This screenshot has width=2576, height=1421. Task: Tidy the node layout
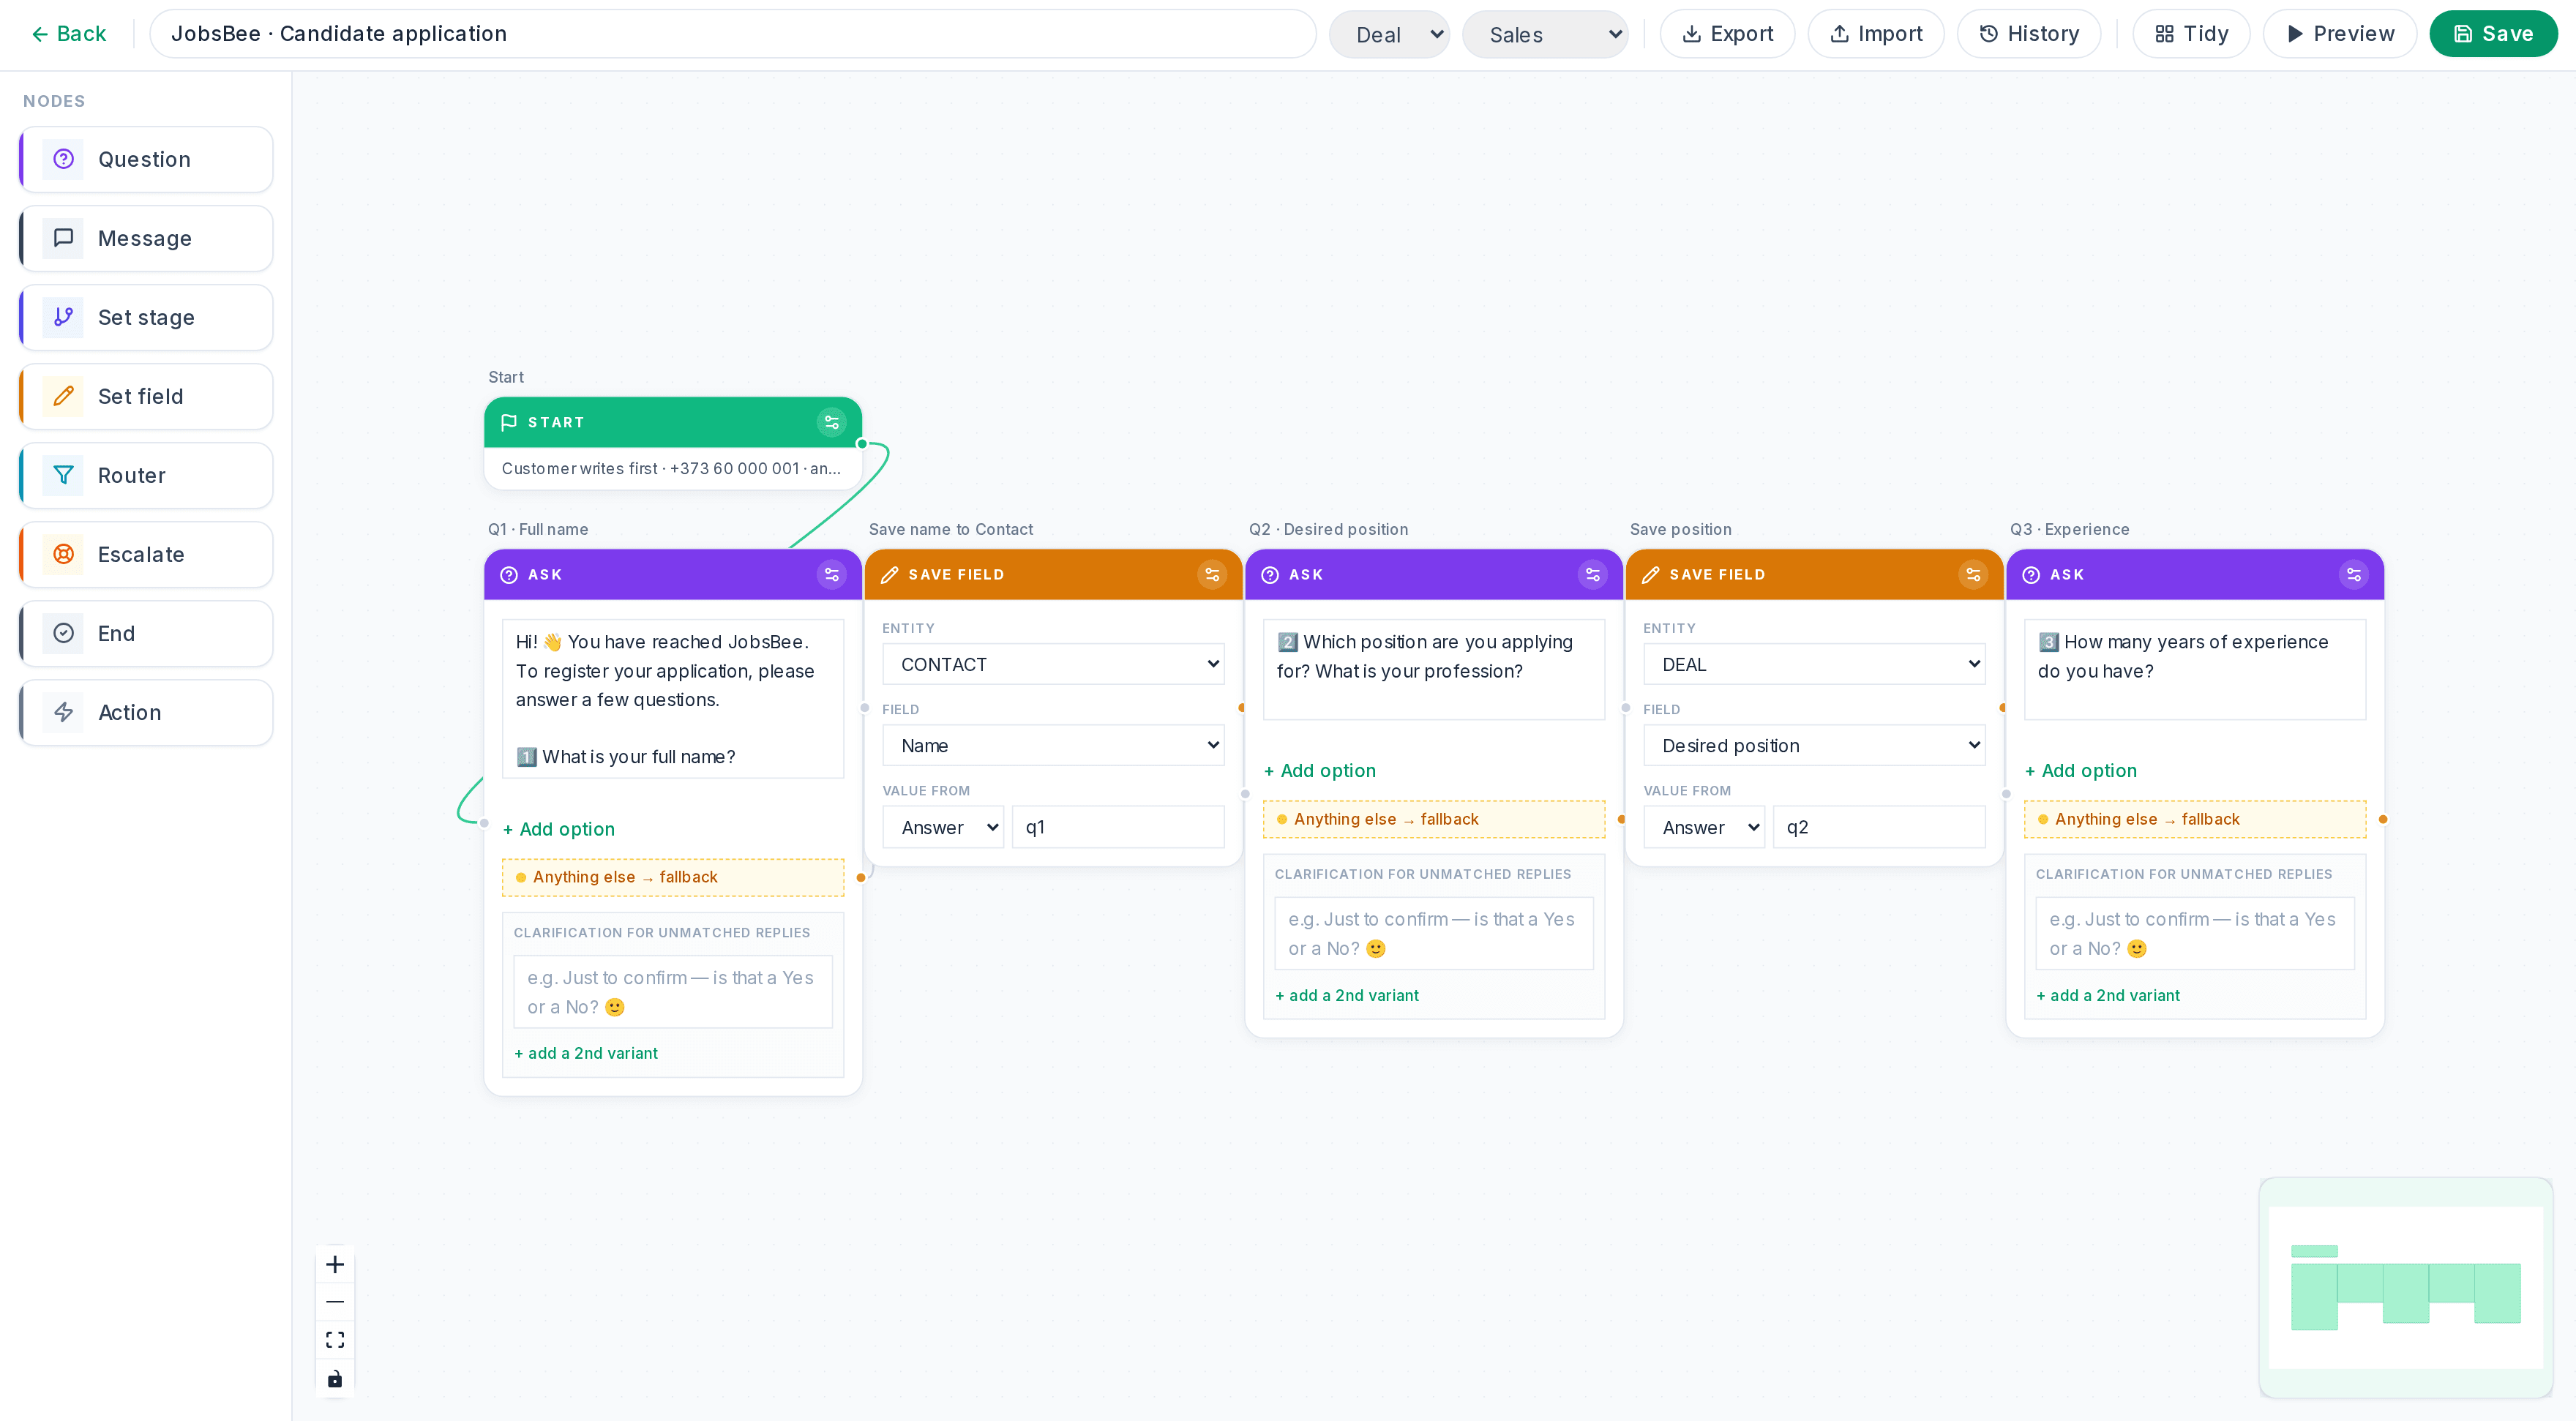tap(2191, 34)
